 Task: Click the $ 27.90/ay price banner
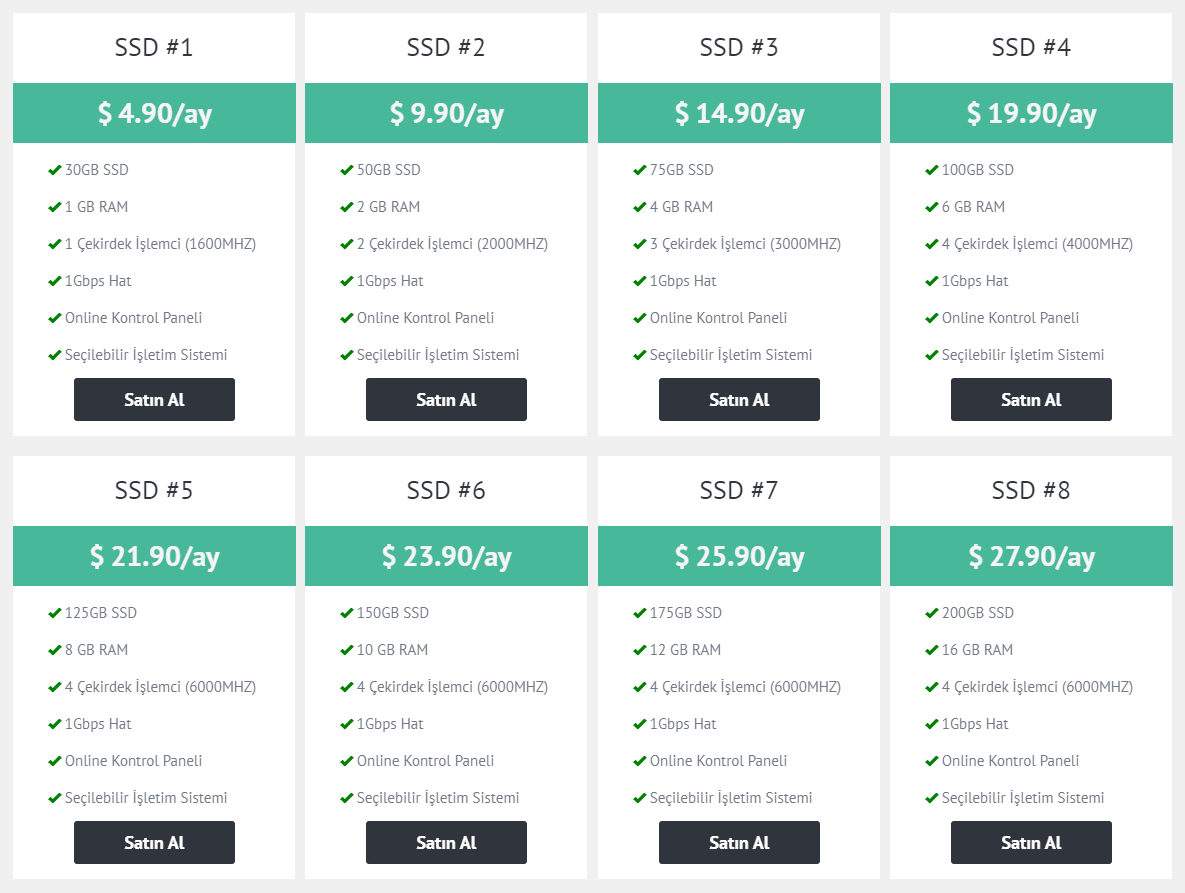click(1031, 556)
